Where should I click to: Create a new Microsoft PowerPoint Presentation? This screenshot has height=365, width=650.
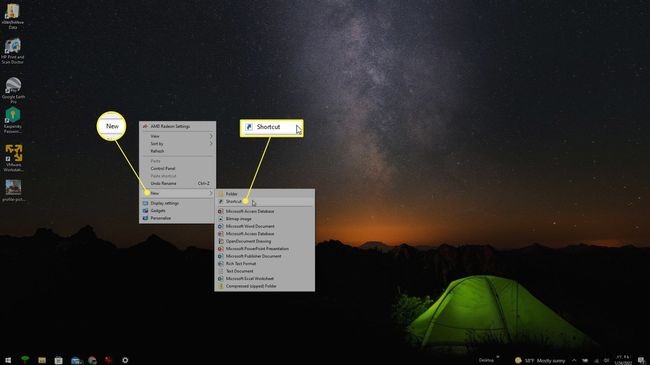[264, 248]
